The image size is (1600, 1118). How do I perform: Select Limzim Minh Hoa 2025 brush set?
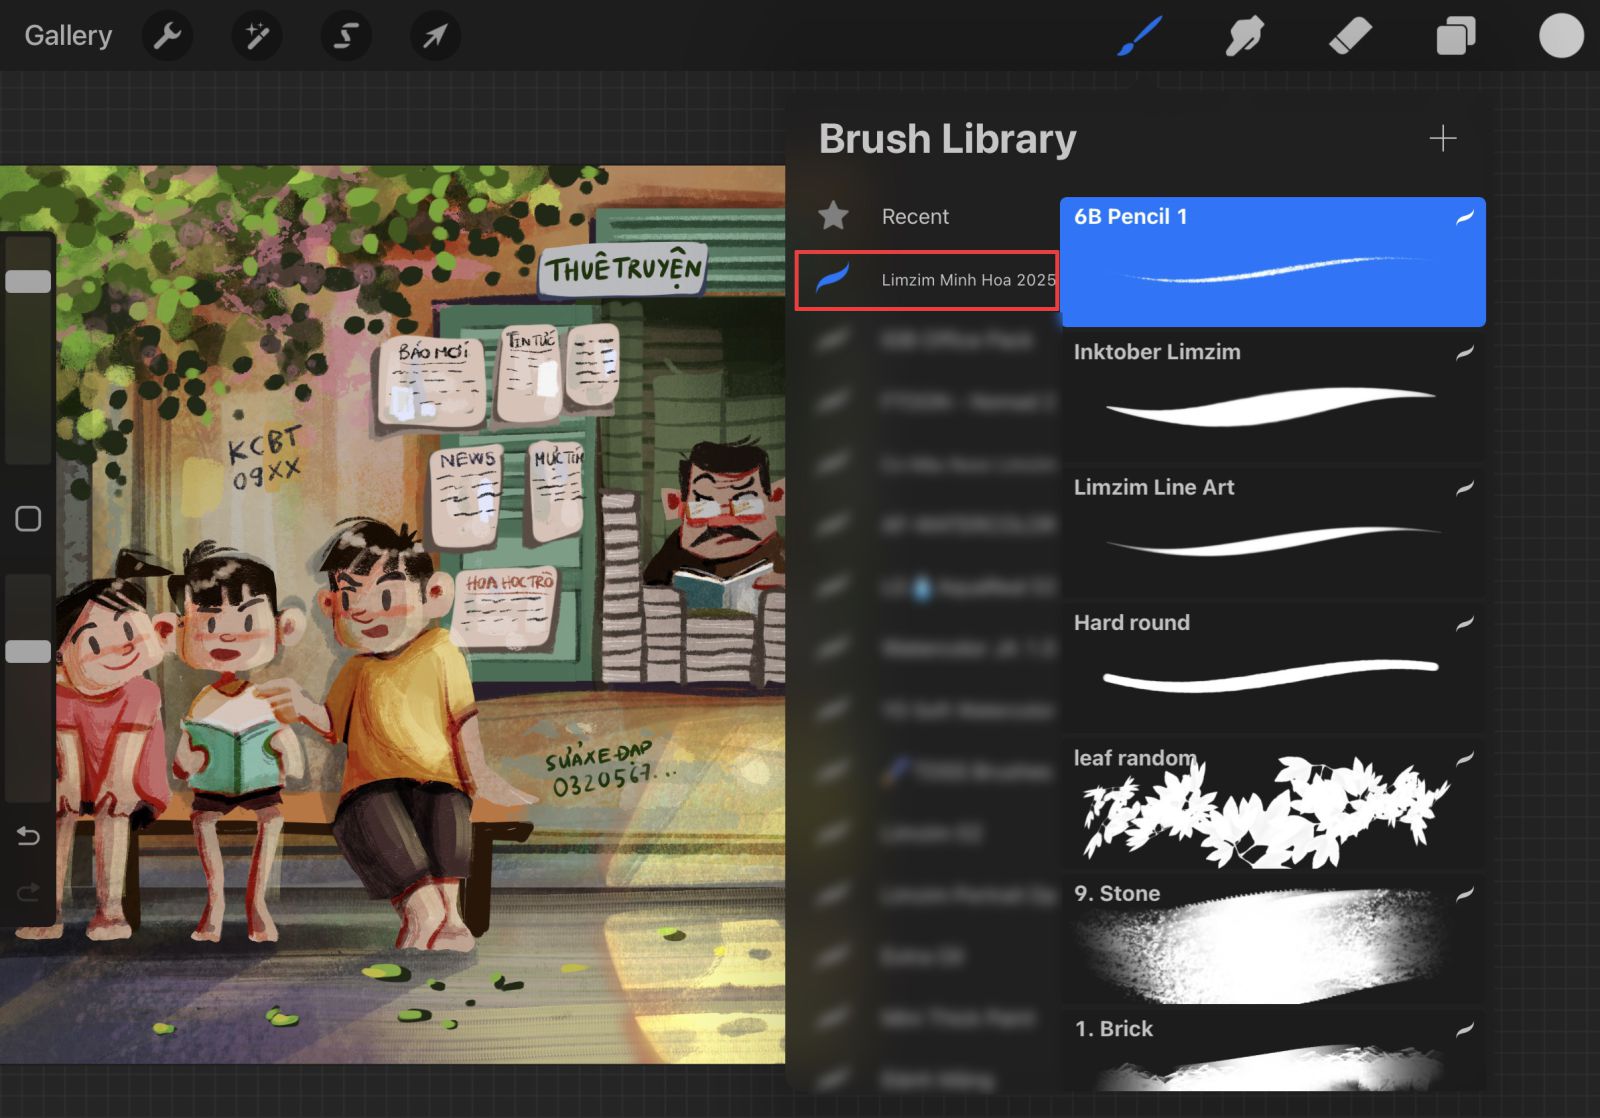pos(927,280)
